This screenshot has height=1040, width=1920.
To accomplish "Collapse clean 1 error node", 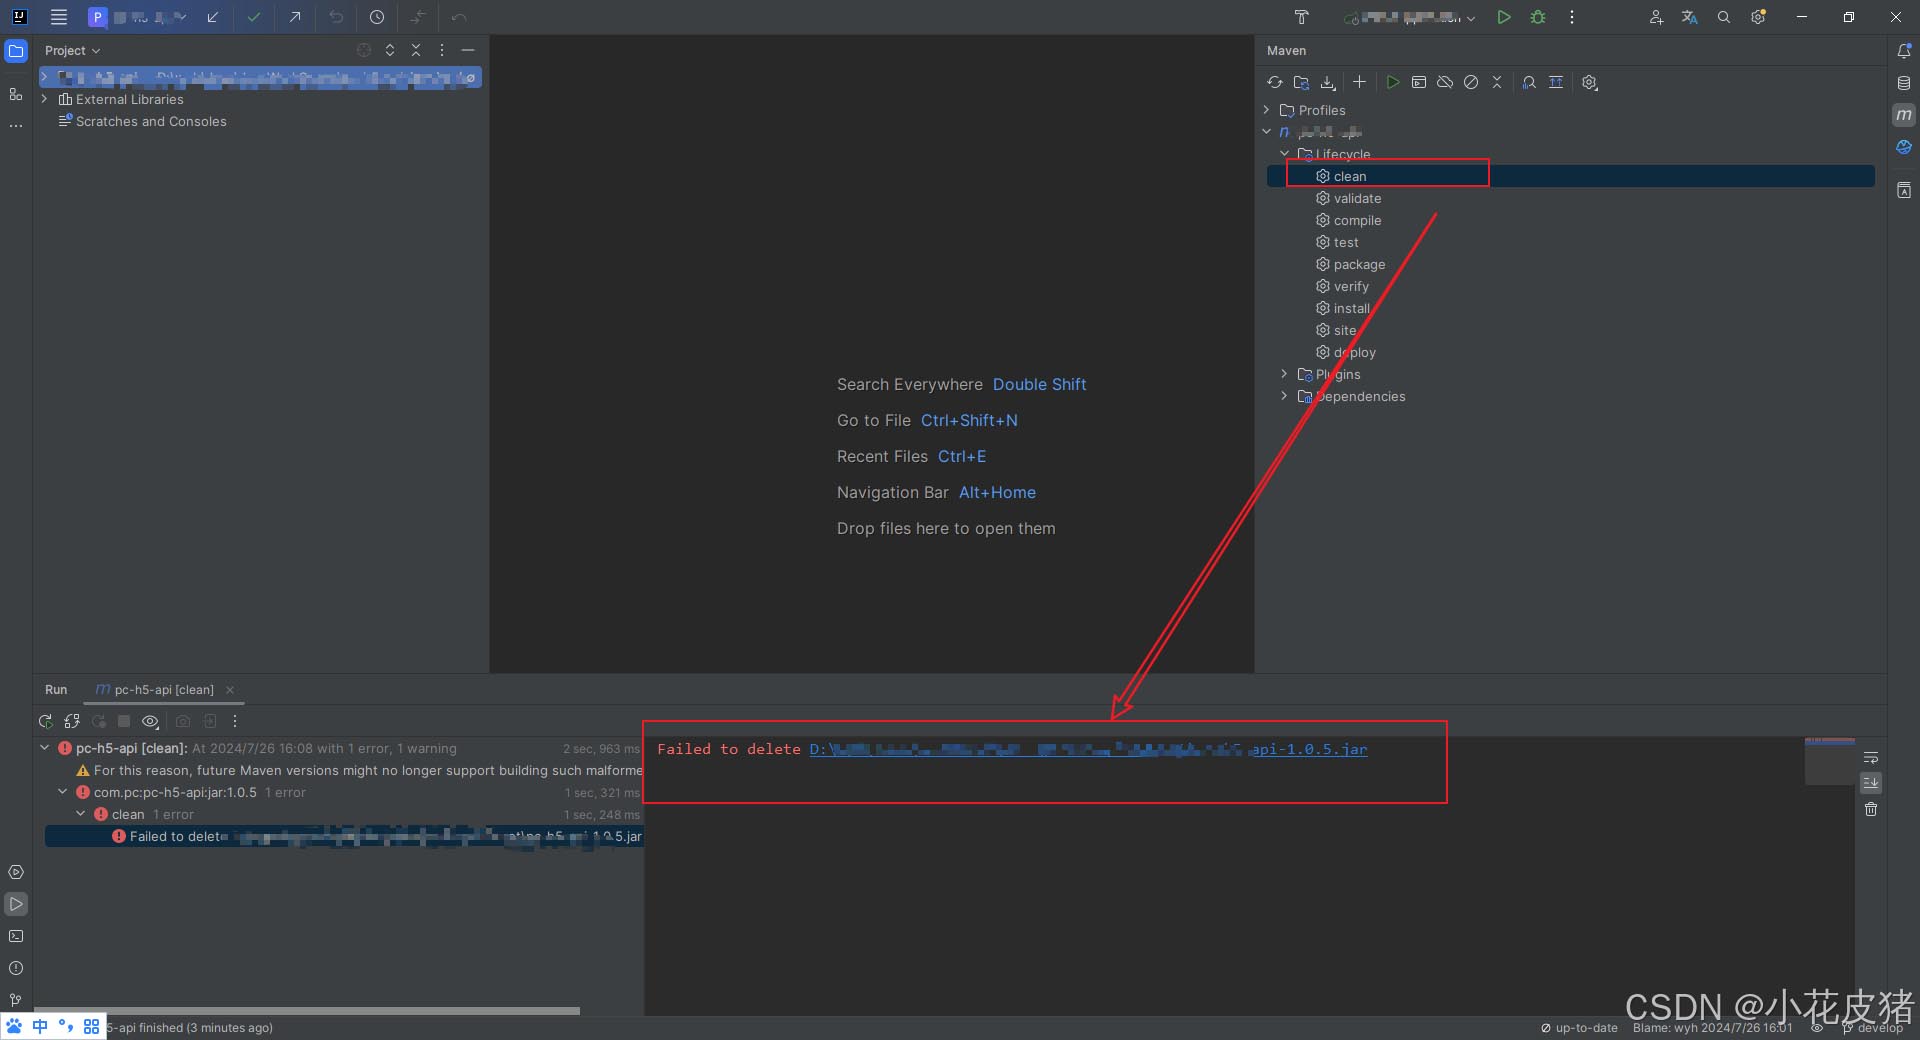I will click(80, 814).
